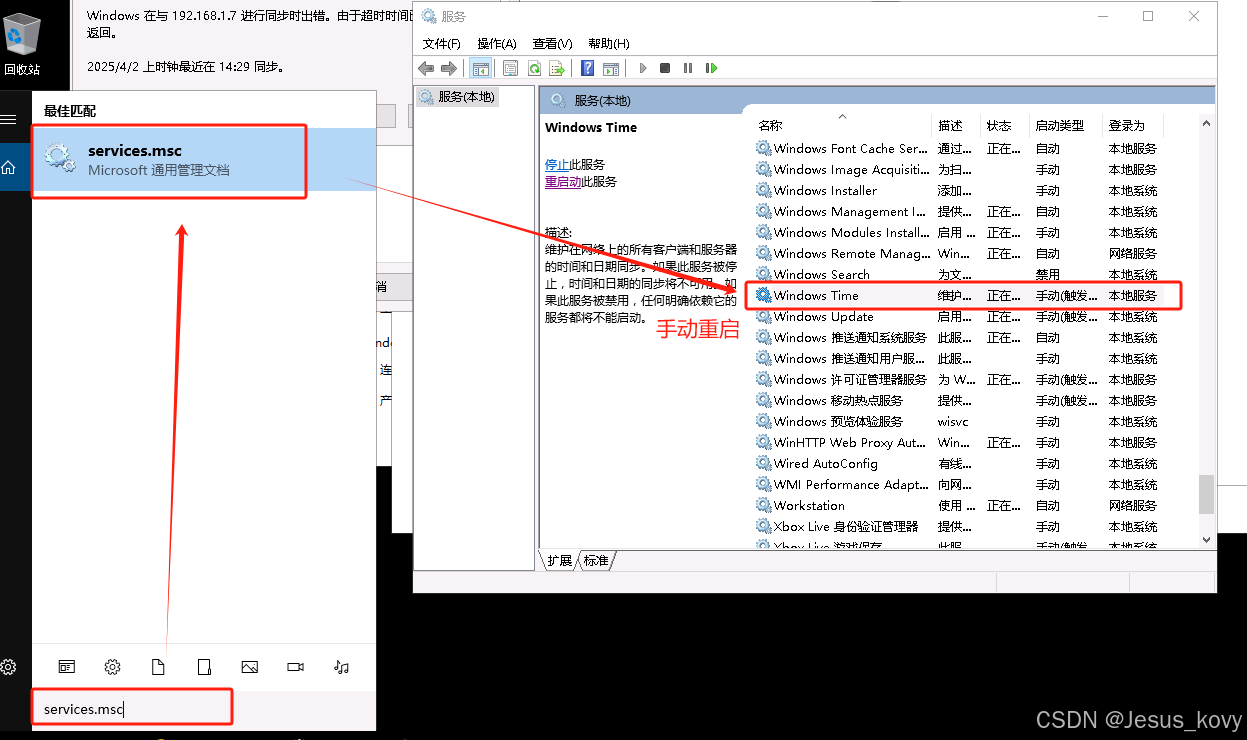Filter search by Music icon
This screenshot has height=740, width=1247.
341,667
